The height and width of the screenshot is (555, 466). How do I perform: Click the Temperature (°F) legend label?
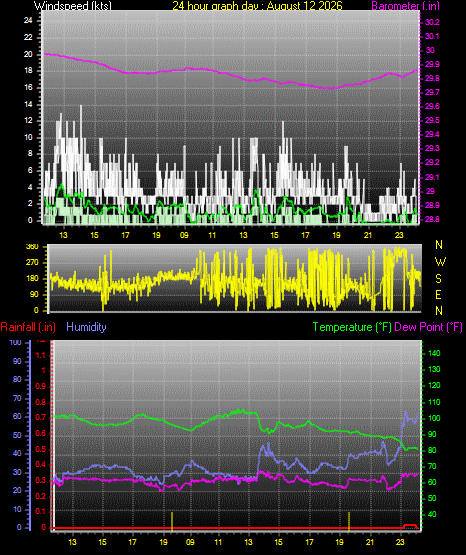[352, 327]
